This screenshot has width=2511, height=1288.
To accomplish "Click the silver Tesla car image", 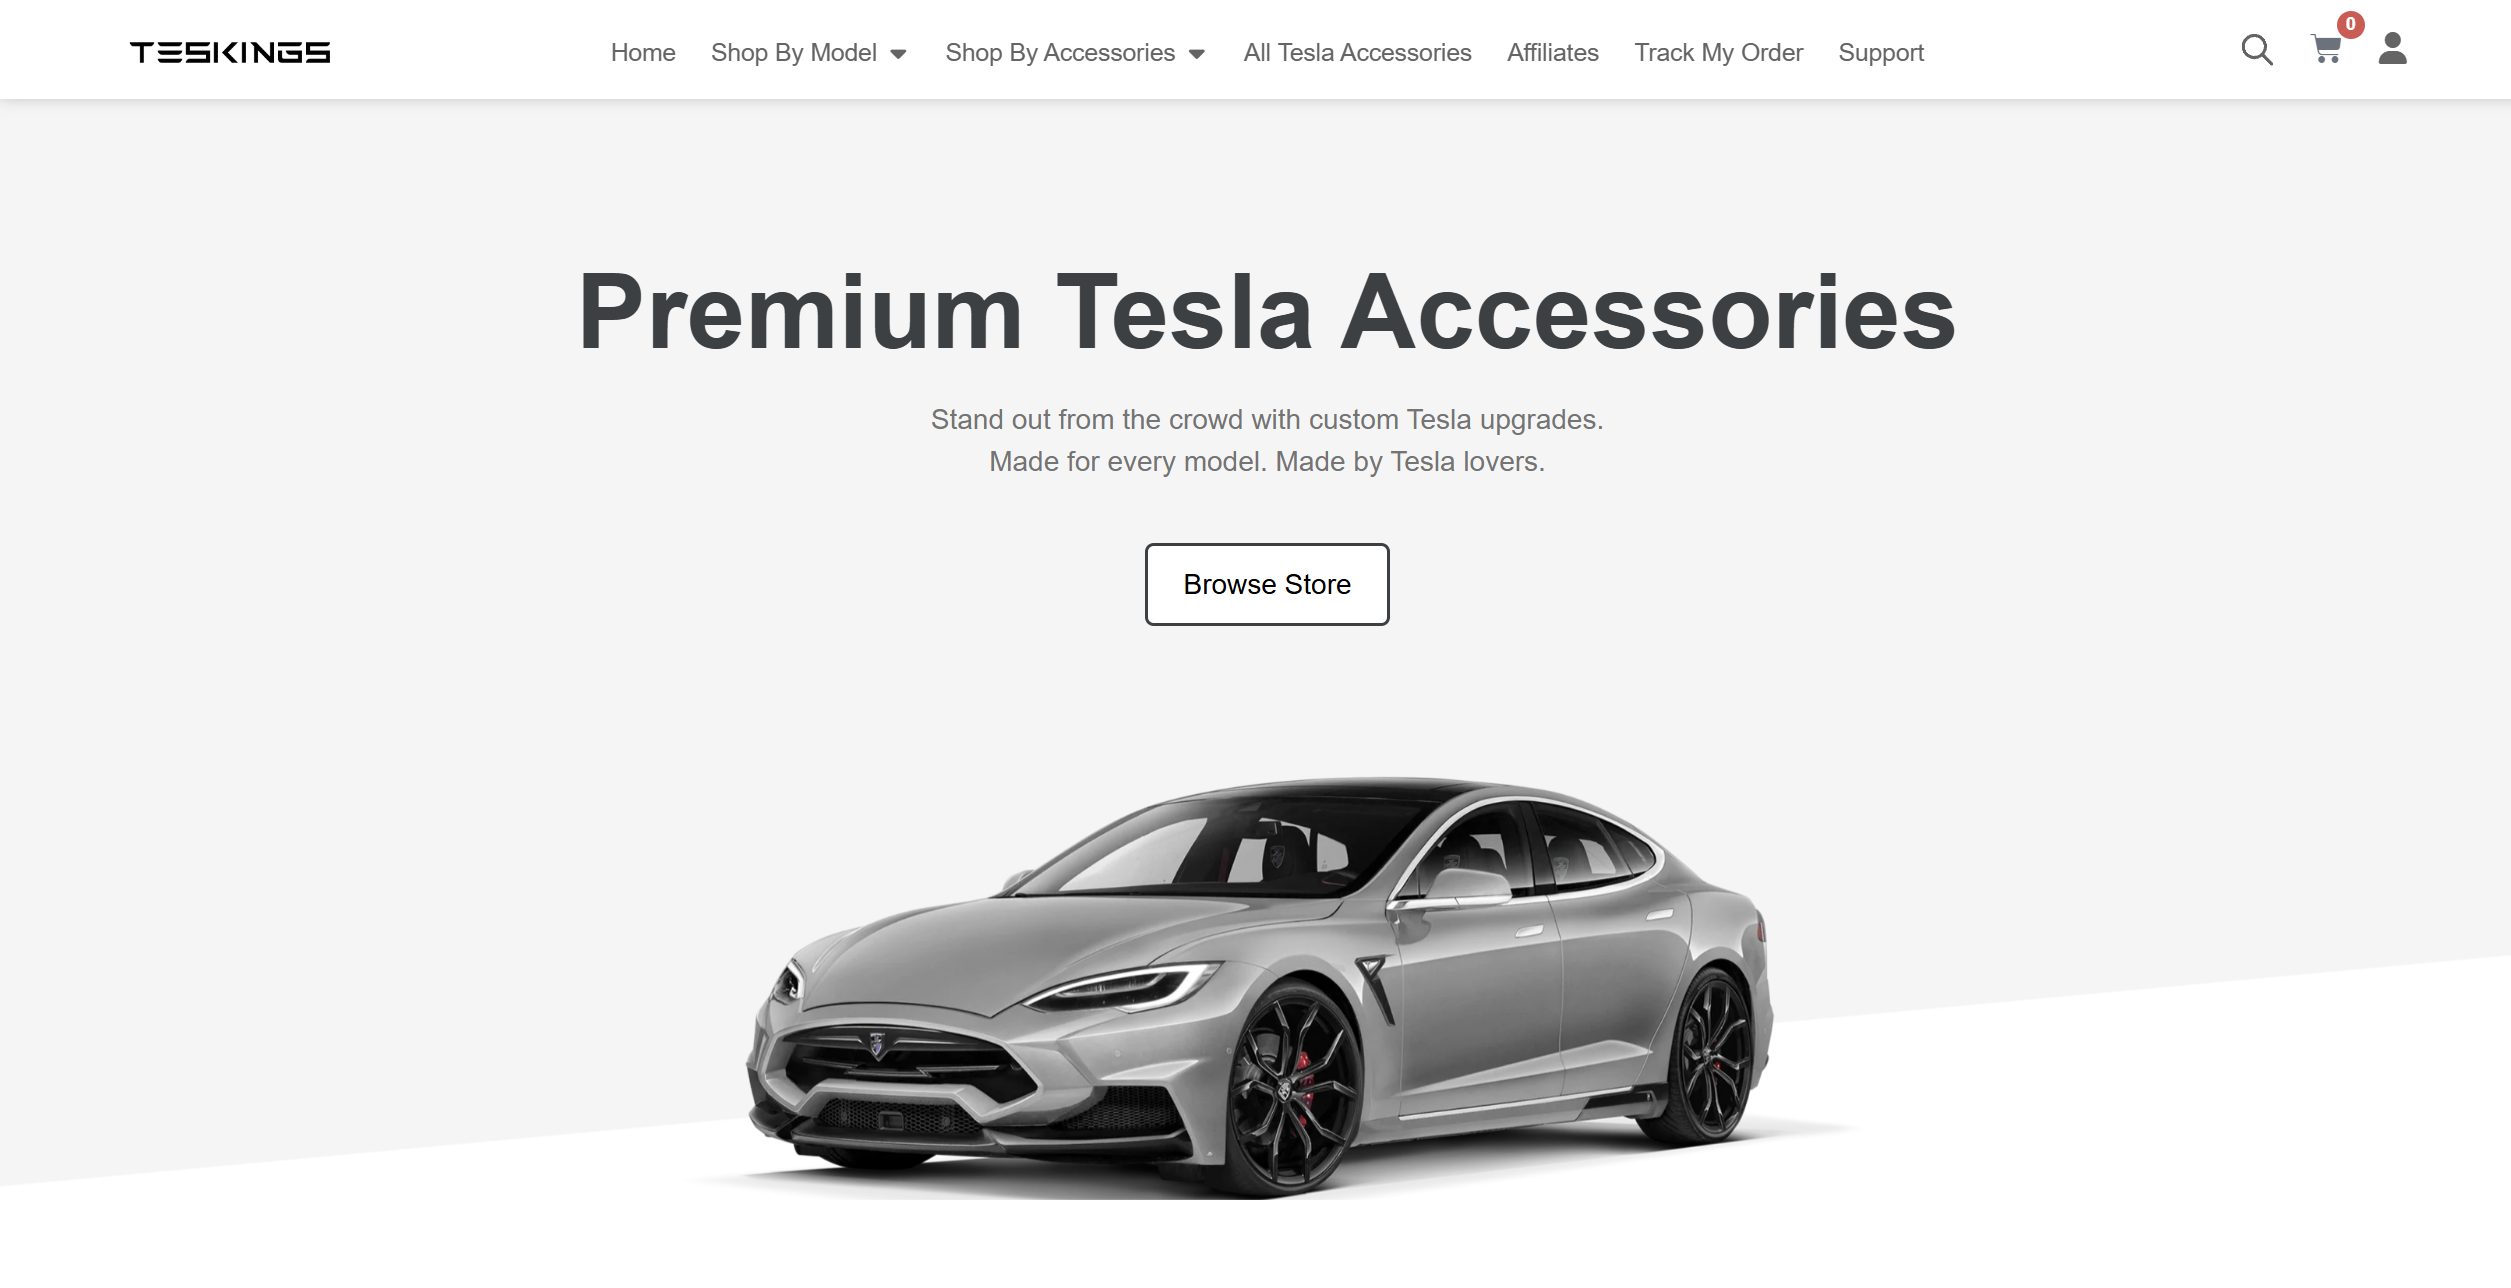I will point(1260,987).
